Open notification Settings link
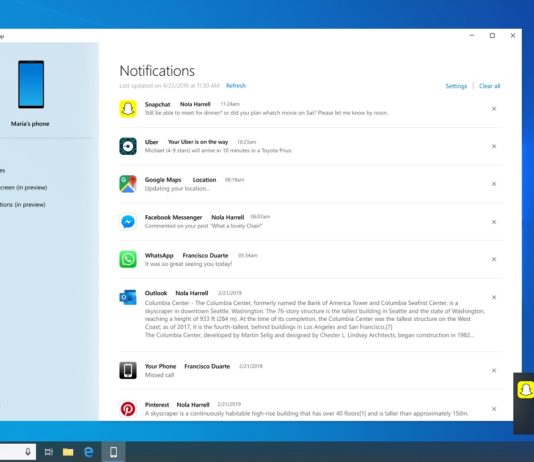This screenshot has width=534, height=462. [456, 86]
